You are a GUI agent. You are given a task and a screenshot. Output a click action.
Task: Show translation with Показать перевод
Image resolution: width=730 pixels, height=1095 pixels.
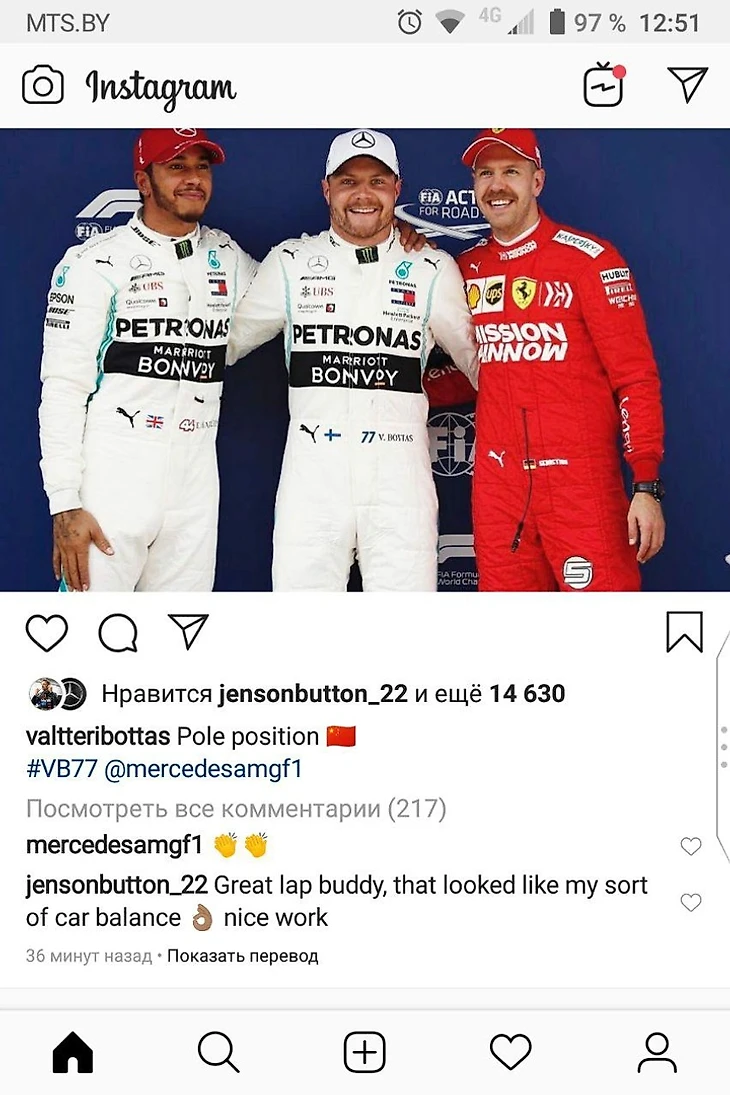coord(242,956)
